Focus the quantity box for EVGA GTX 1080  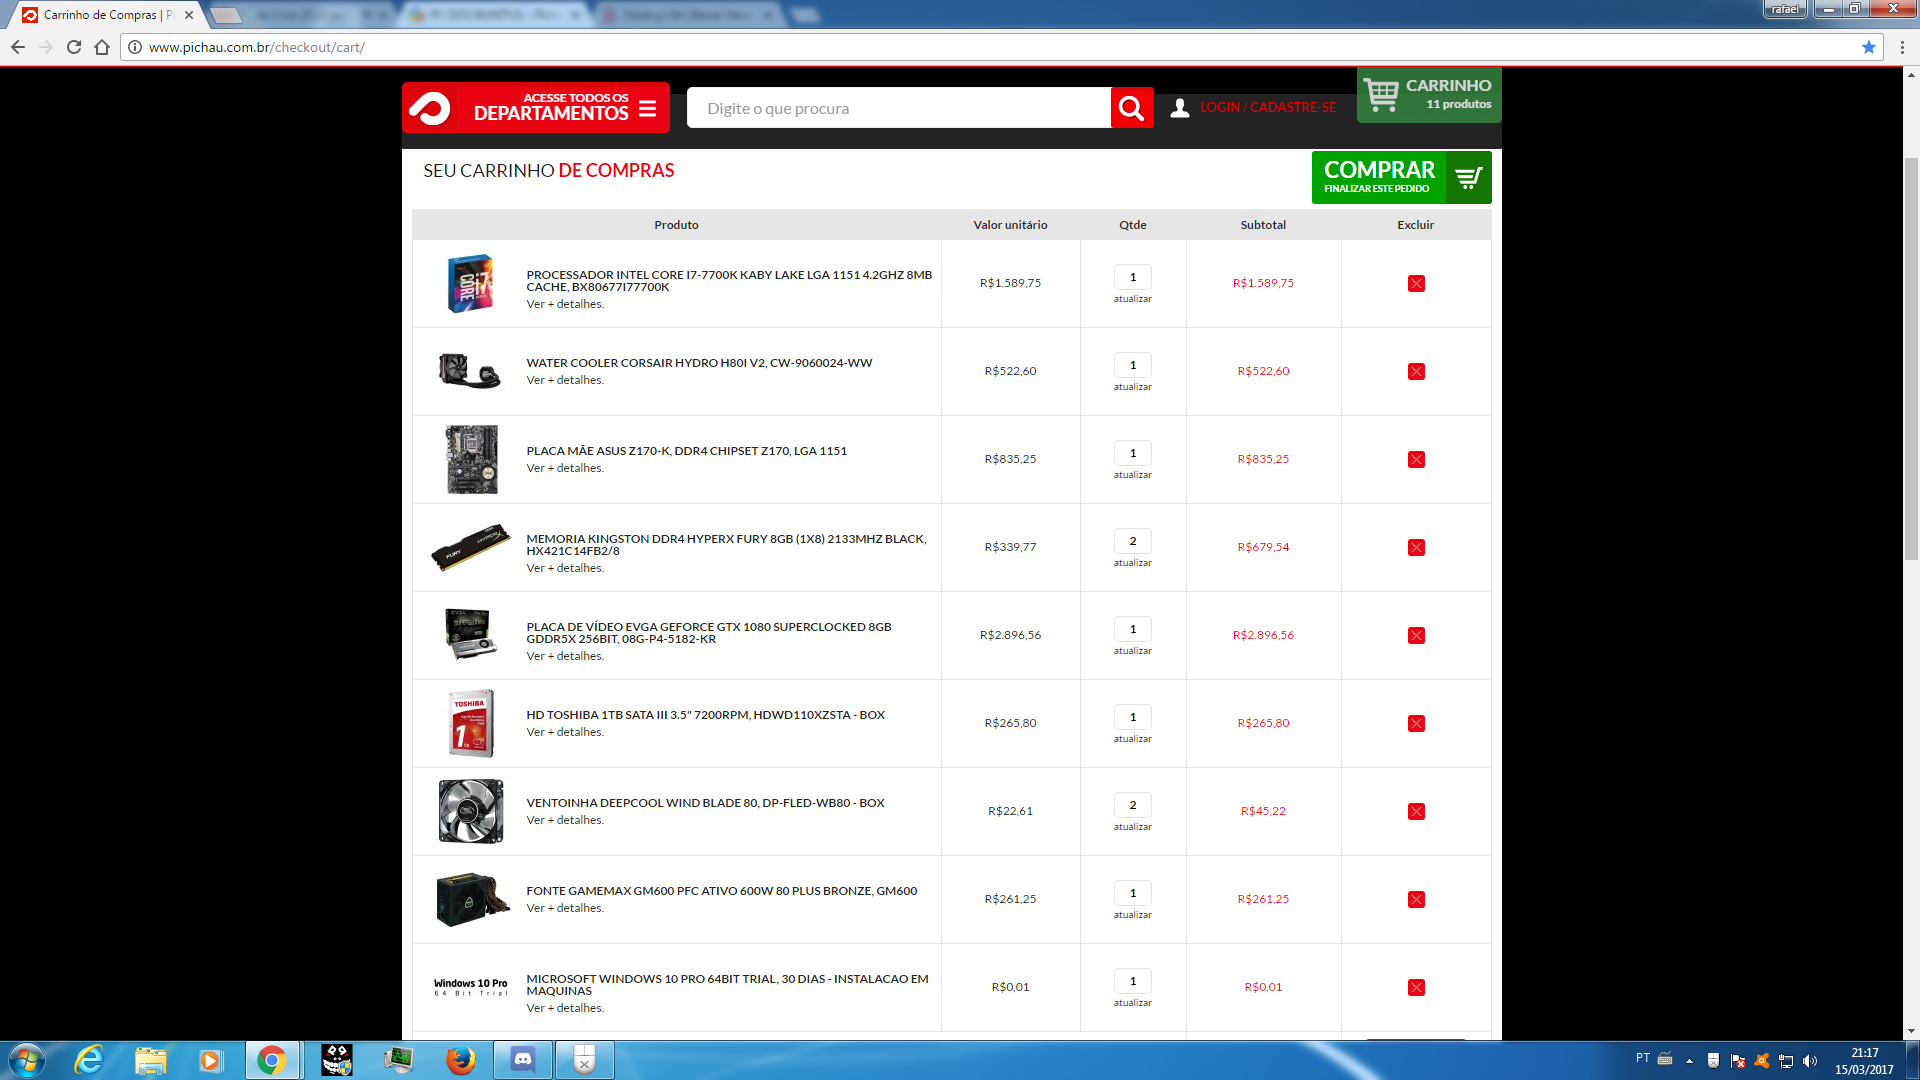click(1132, 629)
